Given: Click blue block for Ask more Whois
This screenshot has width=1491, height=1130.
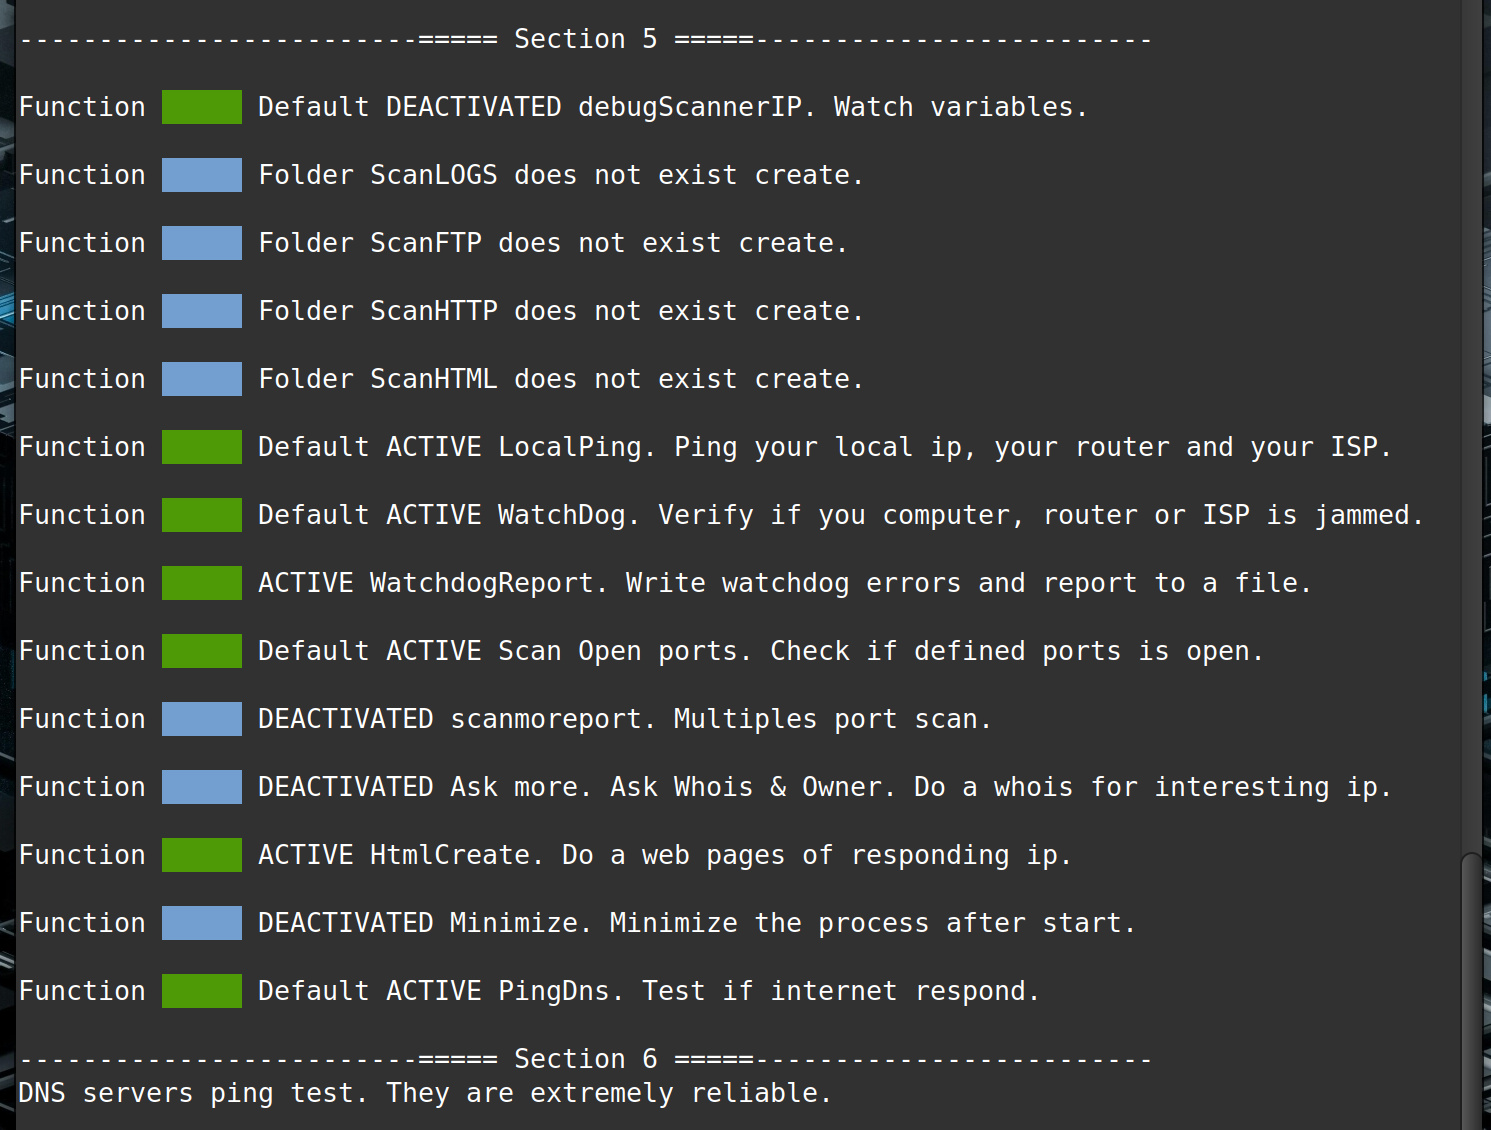Looking at the screenshot, I should tap(202, 787).
